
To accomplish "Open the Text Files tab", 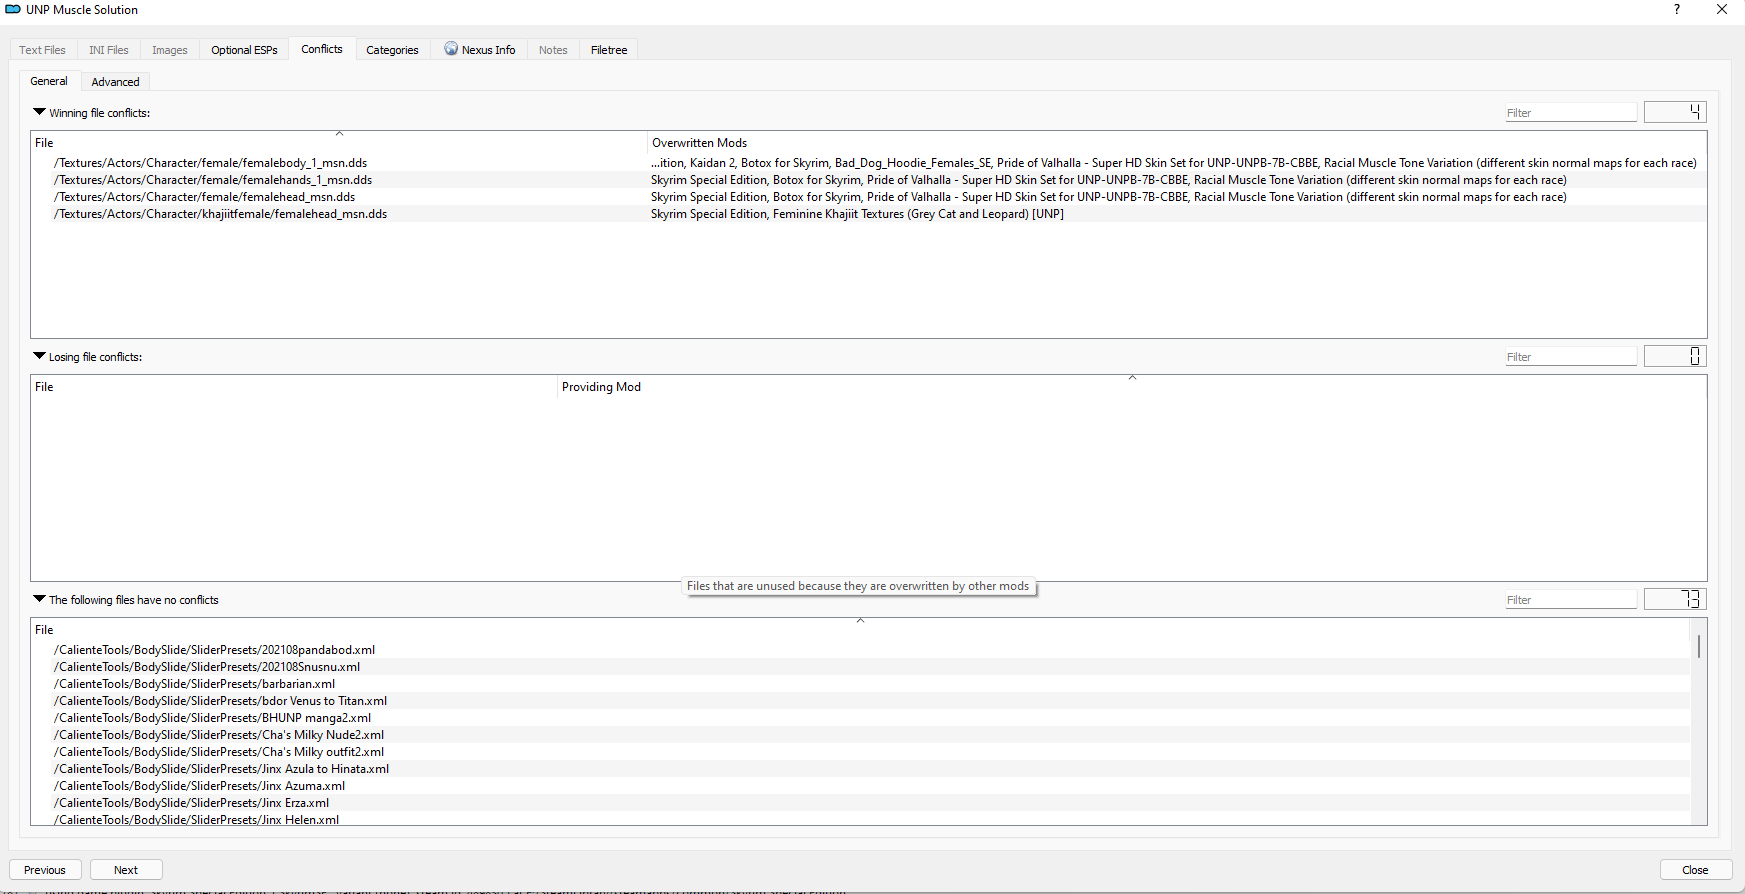I will click(42, 50).
